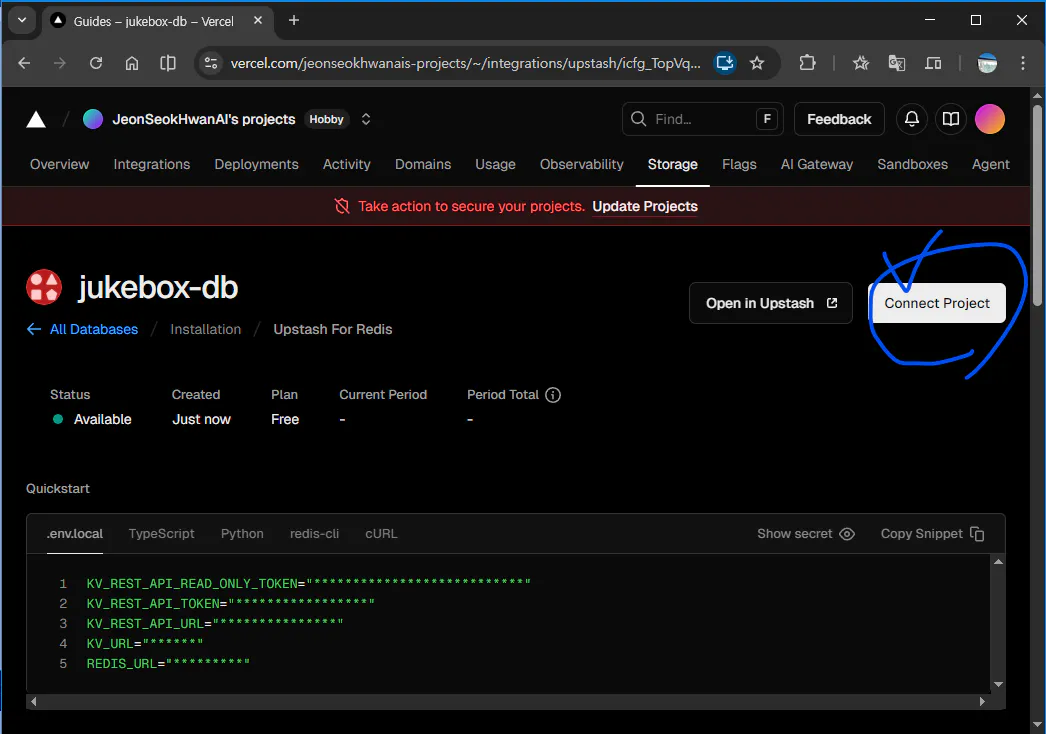Click the browser reload button
Image resolution: width=1046 pixels, height=734 pixels.
96,63
